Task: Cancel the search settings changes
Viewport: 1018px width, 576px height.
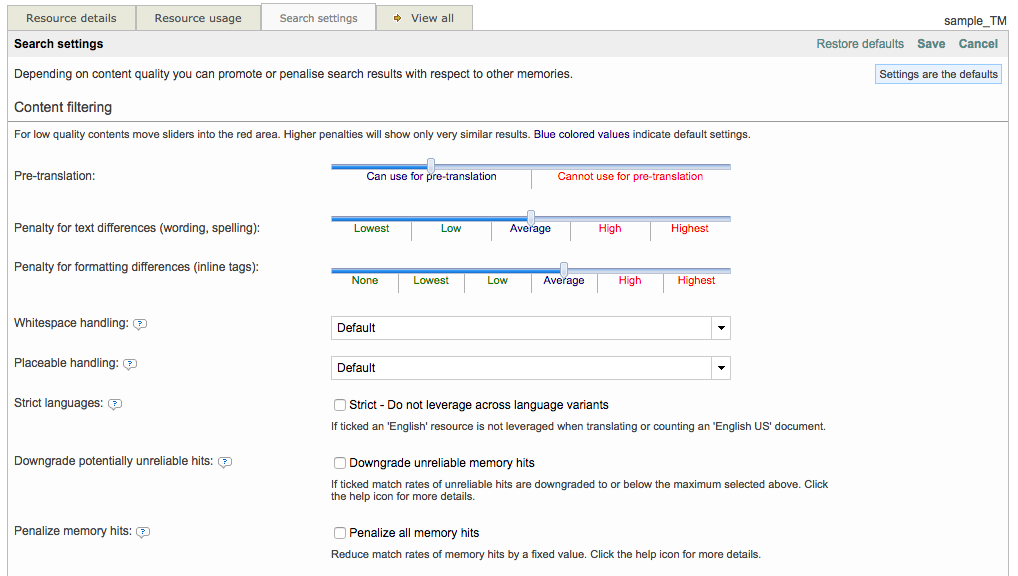Action: [978, 44]
